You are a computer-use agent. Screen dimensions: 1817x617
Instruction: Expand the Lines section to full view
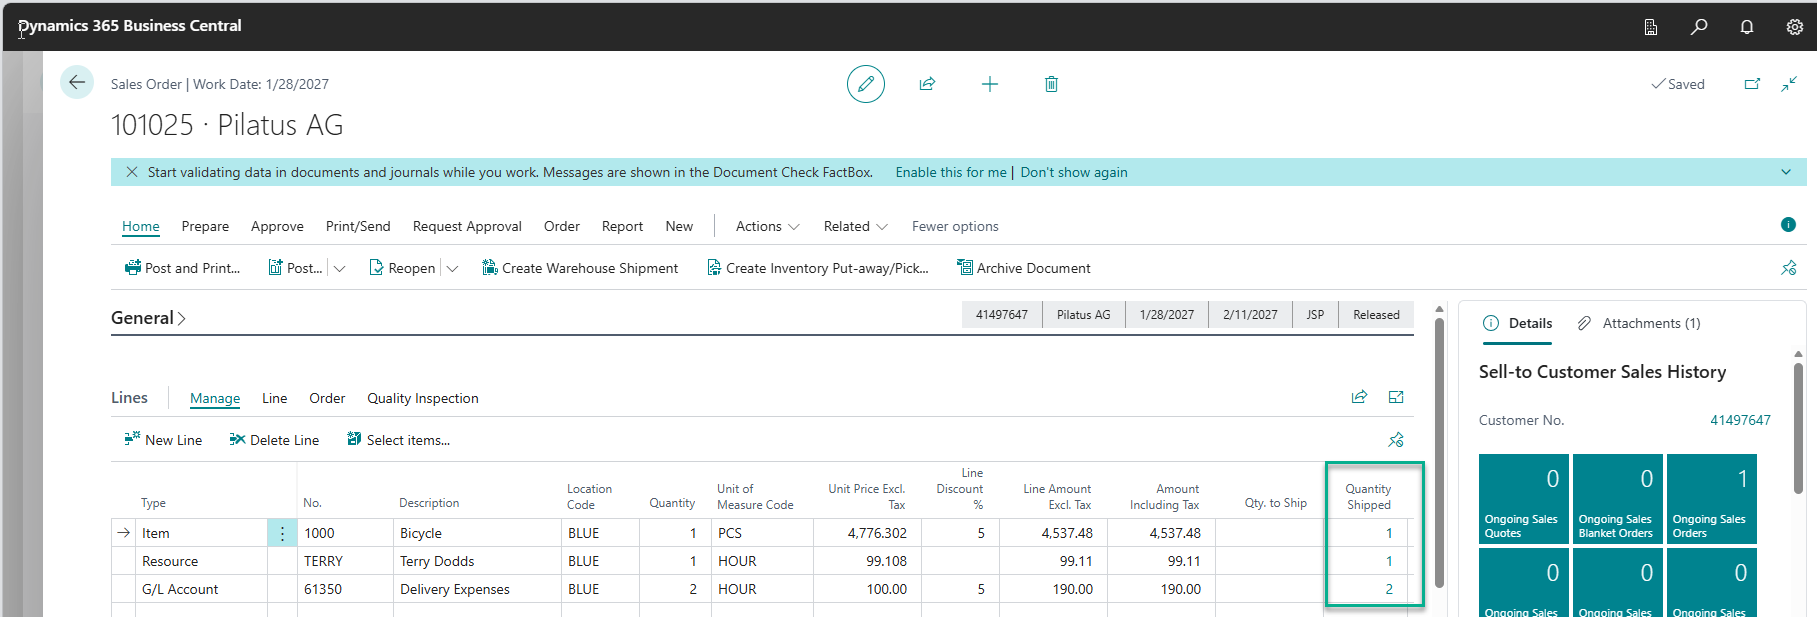tap(1396, 397)
